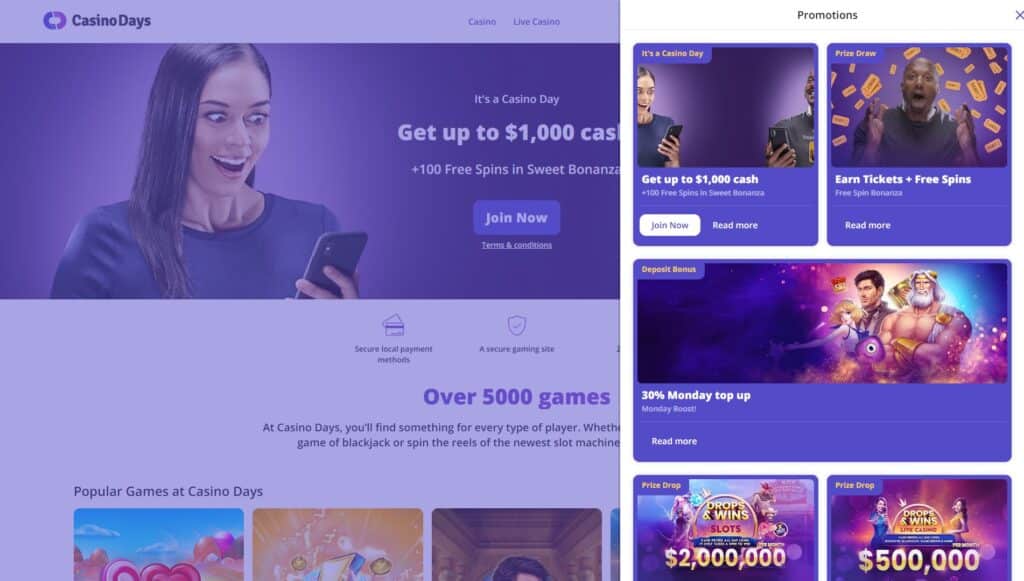Read more about 30% Monday top up
1024x581 pixels.
click(x=674, y=441)
